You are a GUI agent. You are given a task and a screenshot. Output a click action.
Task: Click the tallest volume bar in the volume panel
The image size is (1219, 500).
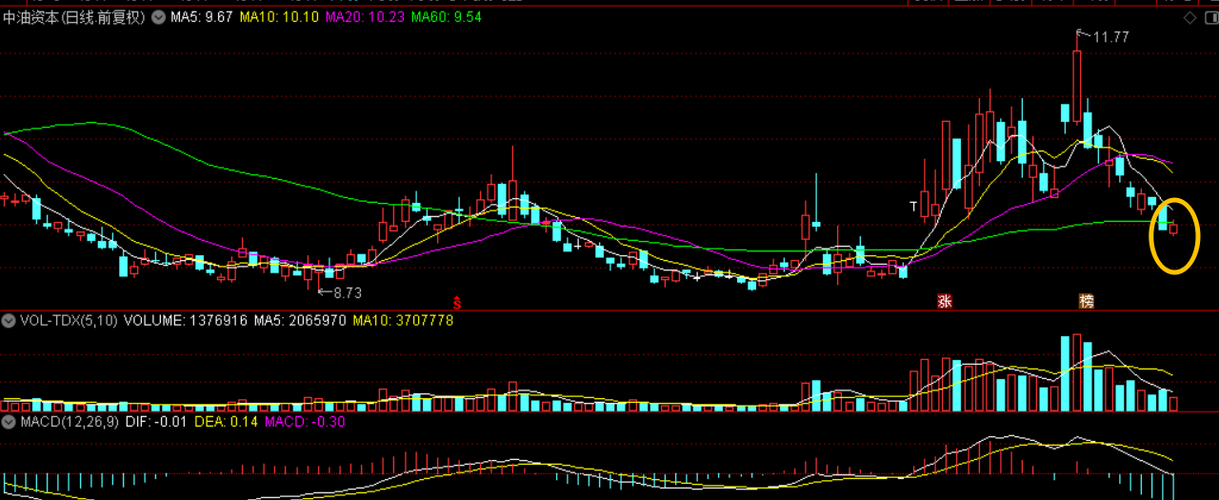1077,373
